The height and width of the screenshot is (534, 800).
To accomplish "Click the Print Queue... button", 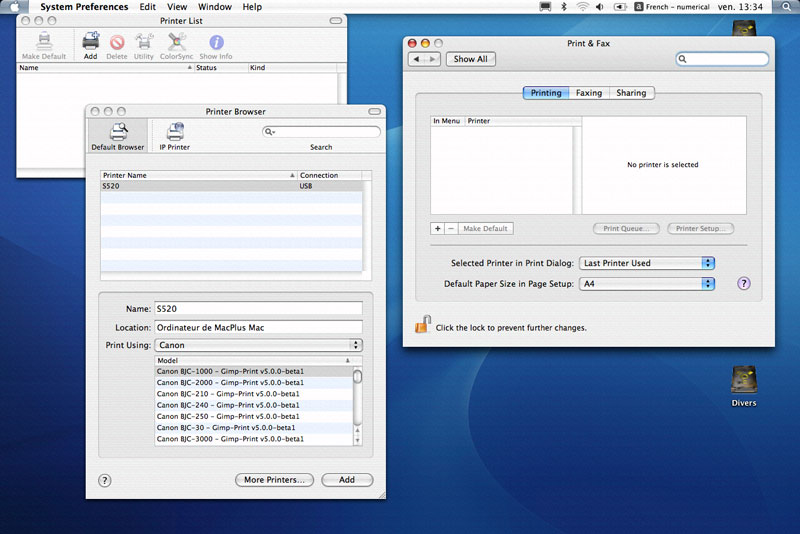I will (626, 228).
